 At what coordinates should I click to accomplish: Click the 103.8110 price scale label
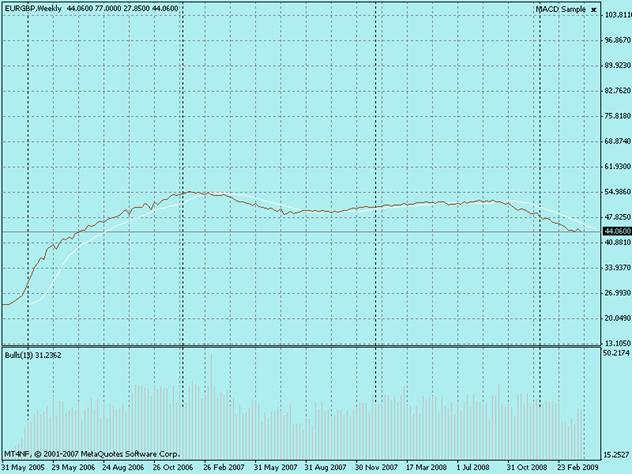tap(614, 15)
